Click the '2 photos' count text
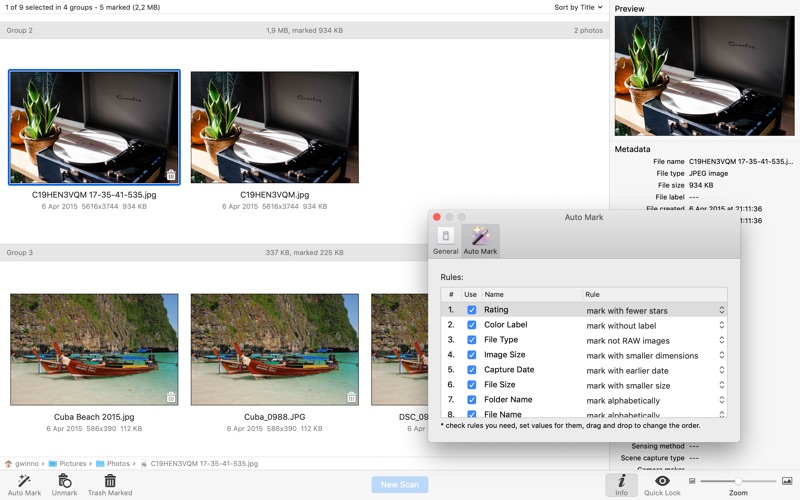The width and height of the screenshot is (800, 500). pos(588,30)
